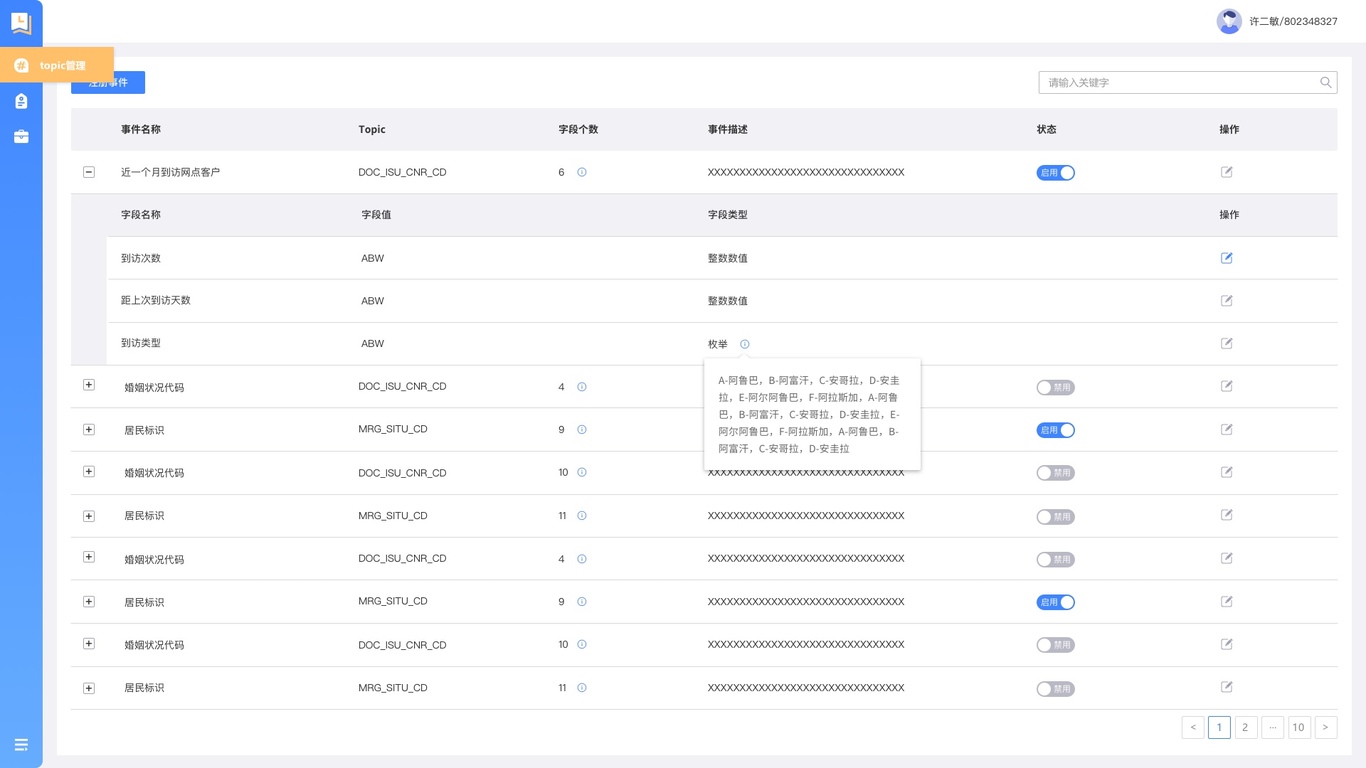Open the topic管理 menu item
1366x768 pixels.
[x=57, y=65]
